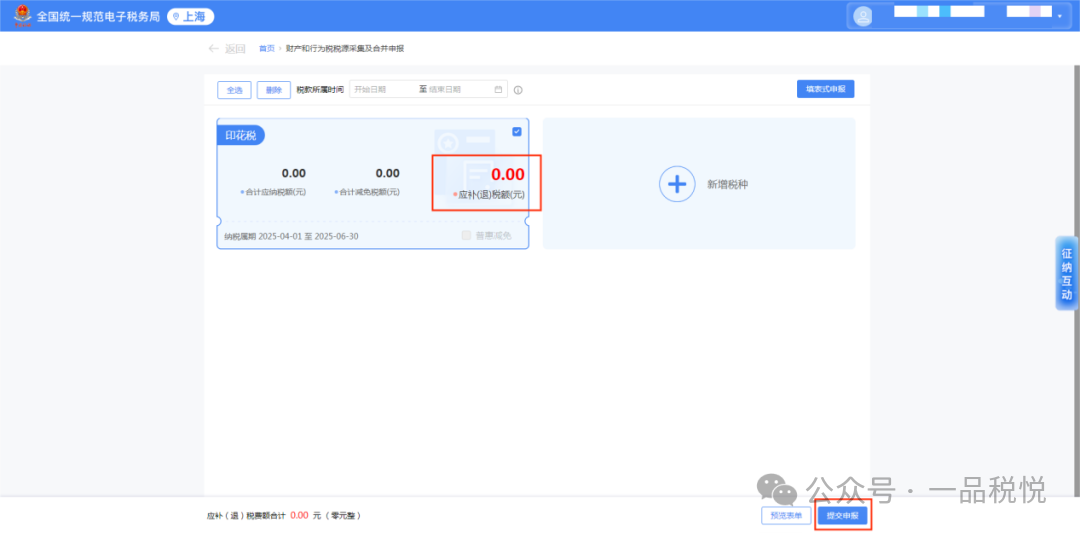Click the 预览表单 button
Screen dimensions: 1080x533
pos(785,516)
